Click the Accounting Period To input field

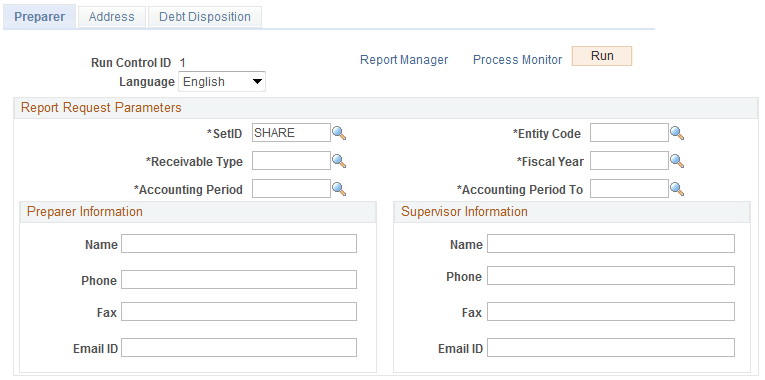[x=629, y=189]
